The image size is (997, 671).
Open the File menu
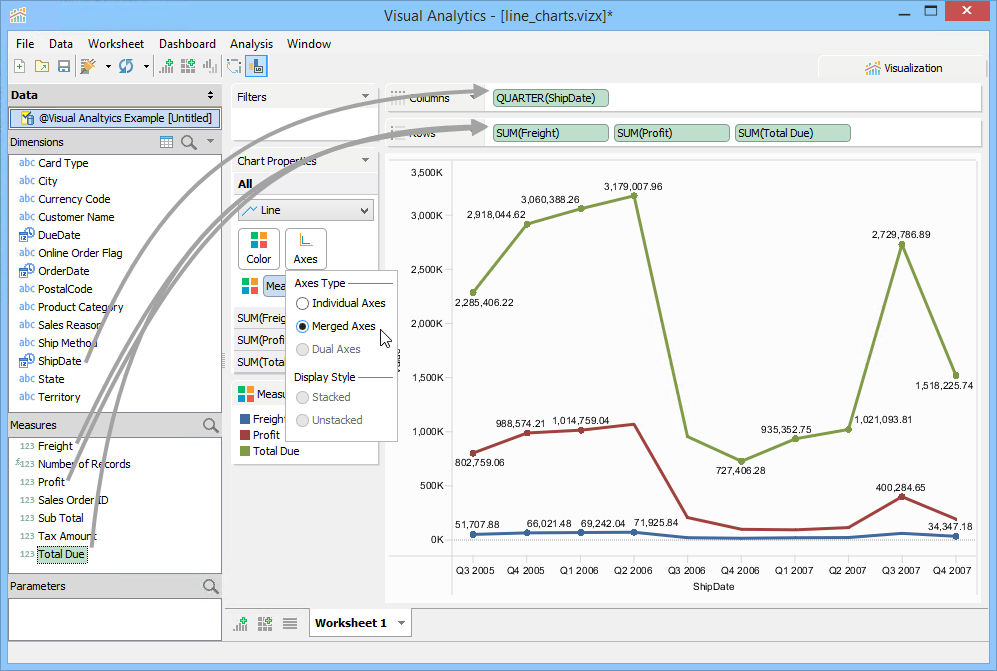[x=25, y=44]
